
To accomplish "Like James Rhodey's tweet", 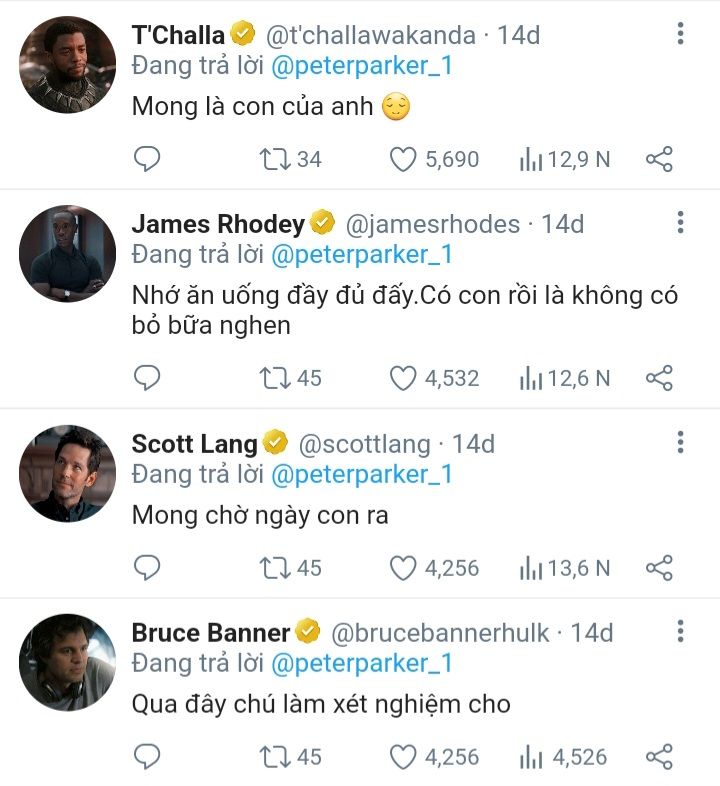I will 402,377.
